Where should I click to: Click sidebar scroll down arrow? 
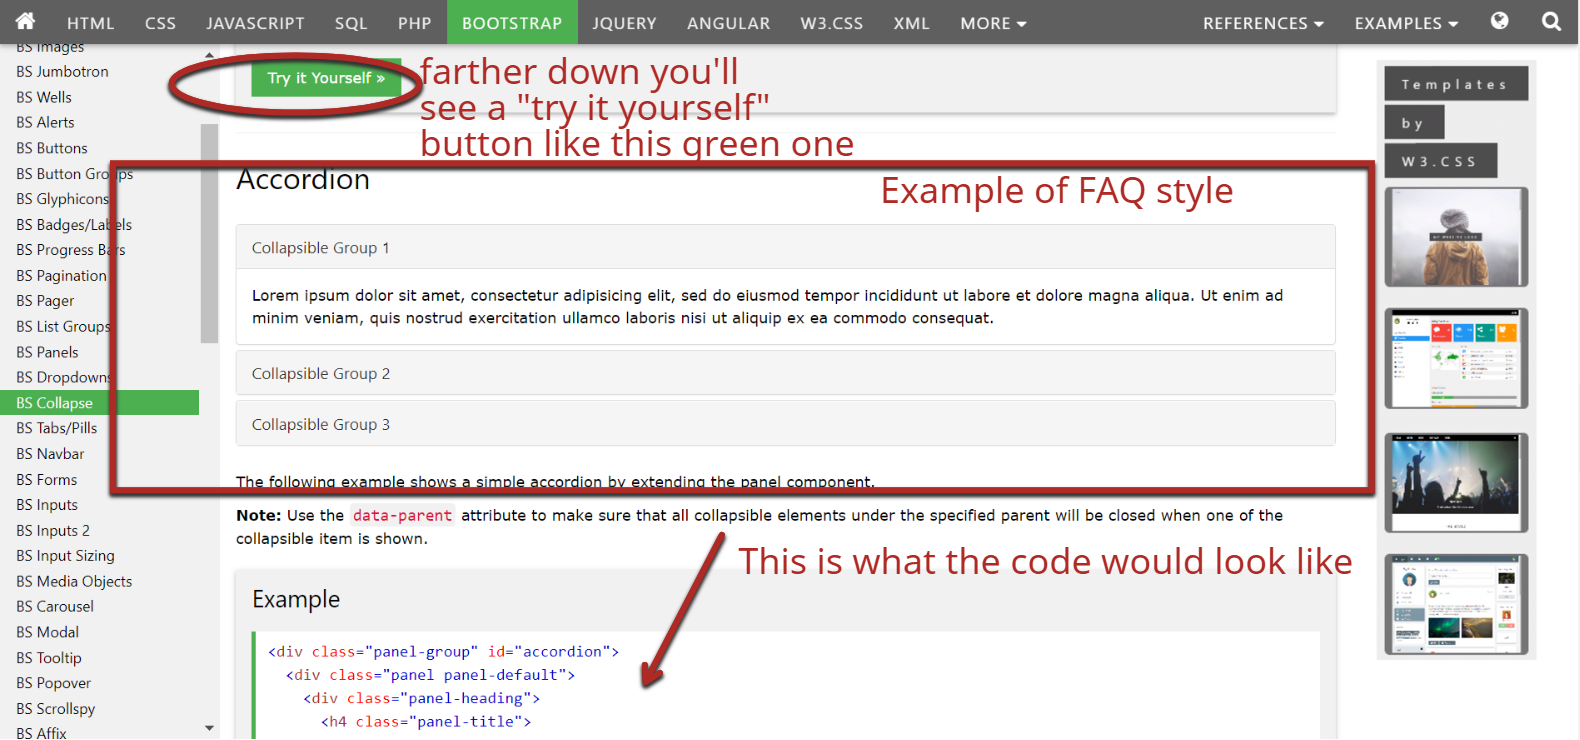point(209,729)
